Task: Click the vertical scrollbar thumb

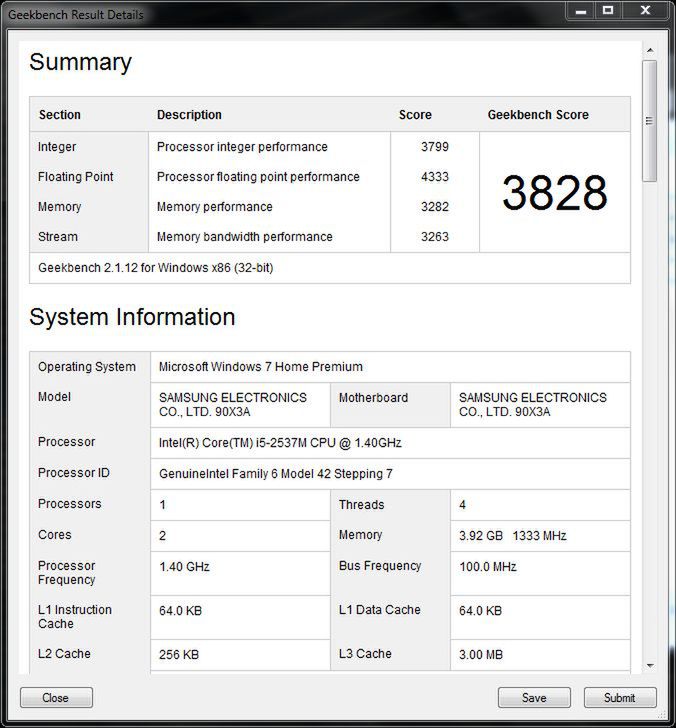Action: click(650, 121)
